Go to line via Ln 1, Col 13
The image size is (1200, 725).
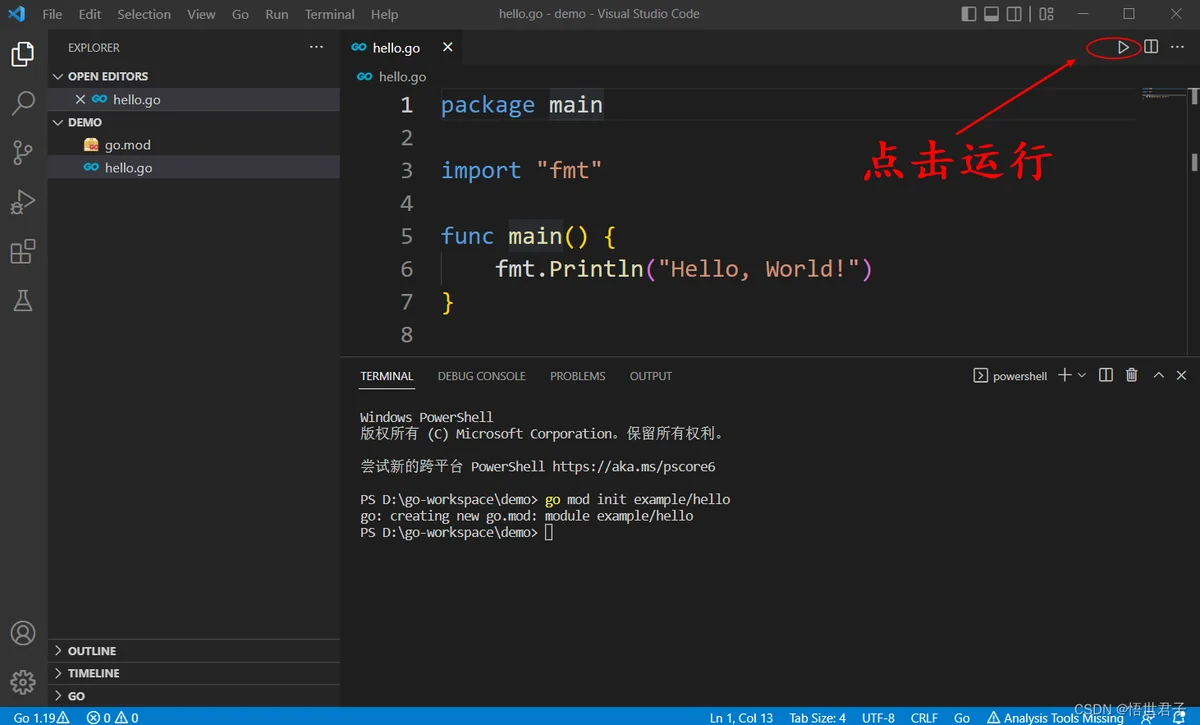coord(741,717)
